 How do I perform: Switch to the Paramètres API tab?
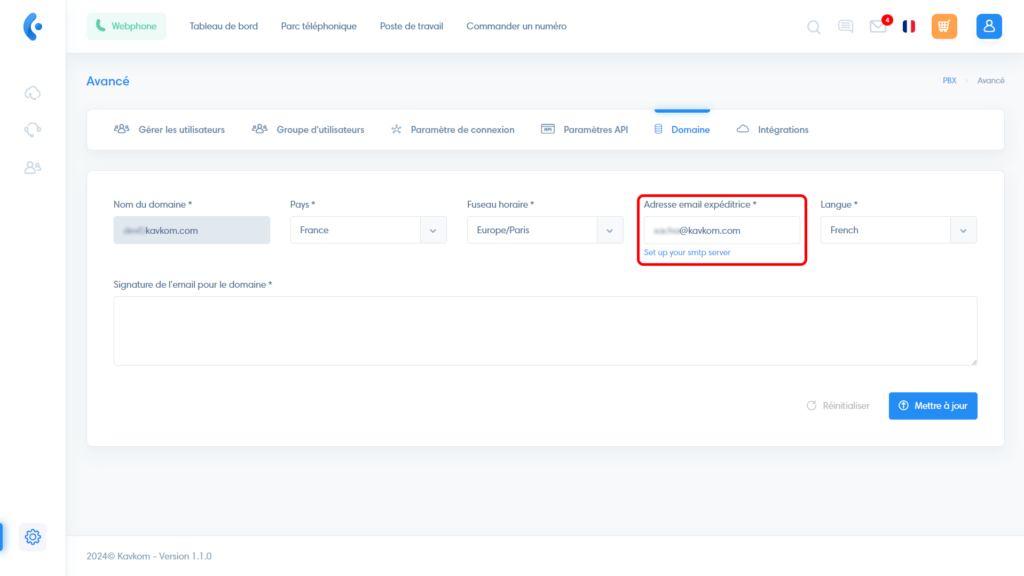point(584,129)
